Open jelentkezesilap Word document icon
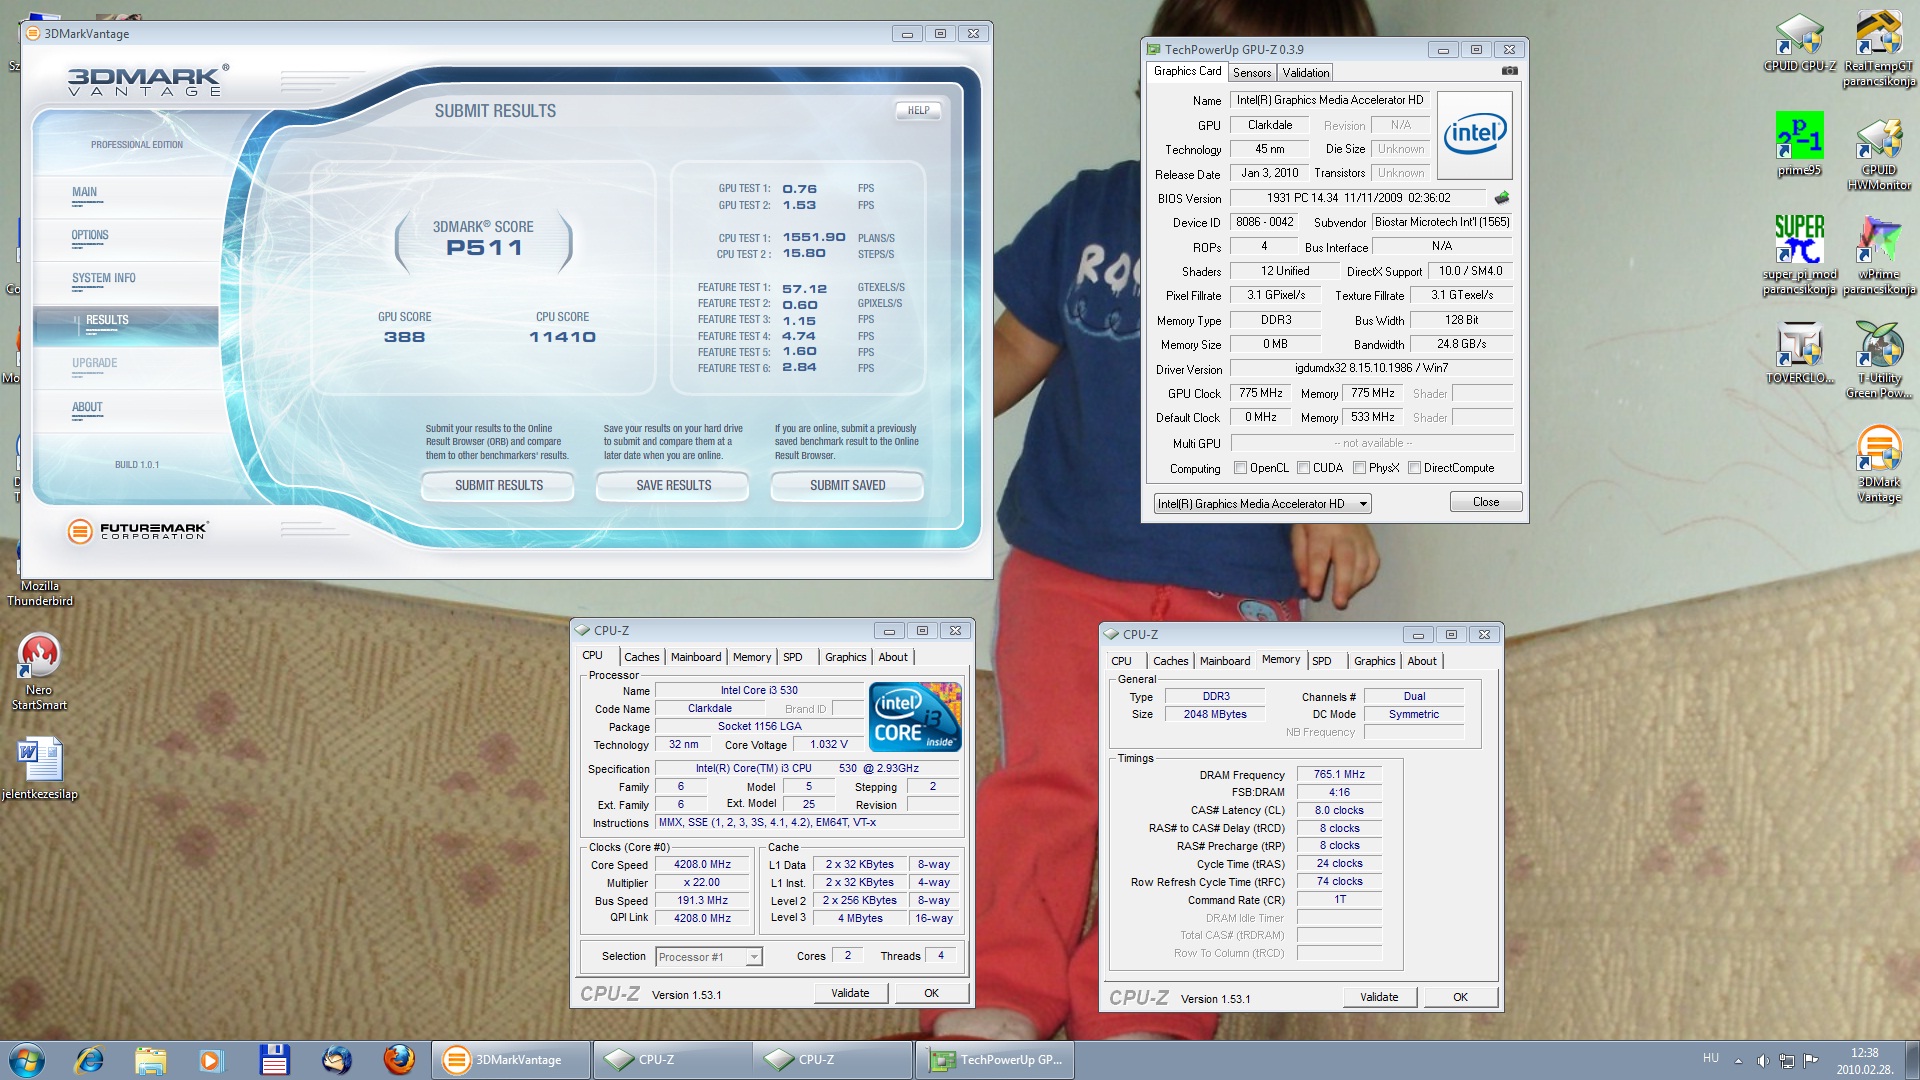The width and height of the screenshot is (1920, 1080). (x=40, y=768)
